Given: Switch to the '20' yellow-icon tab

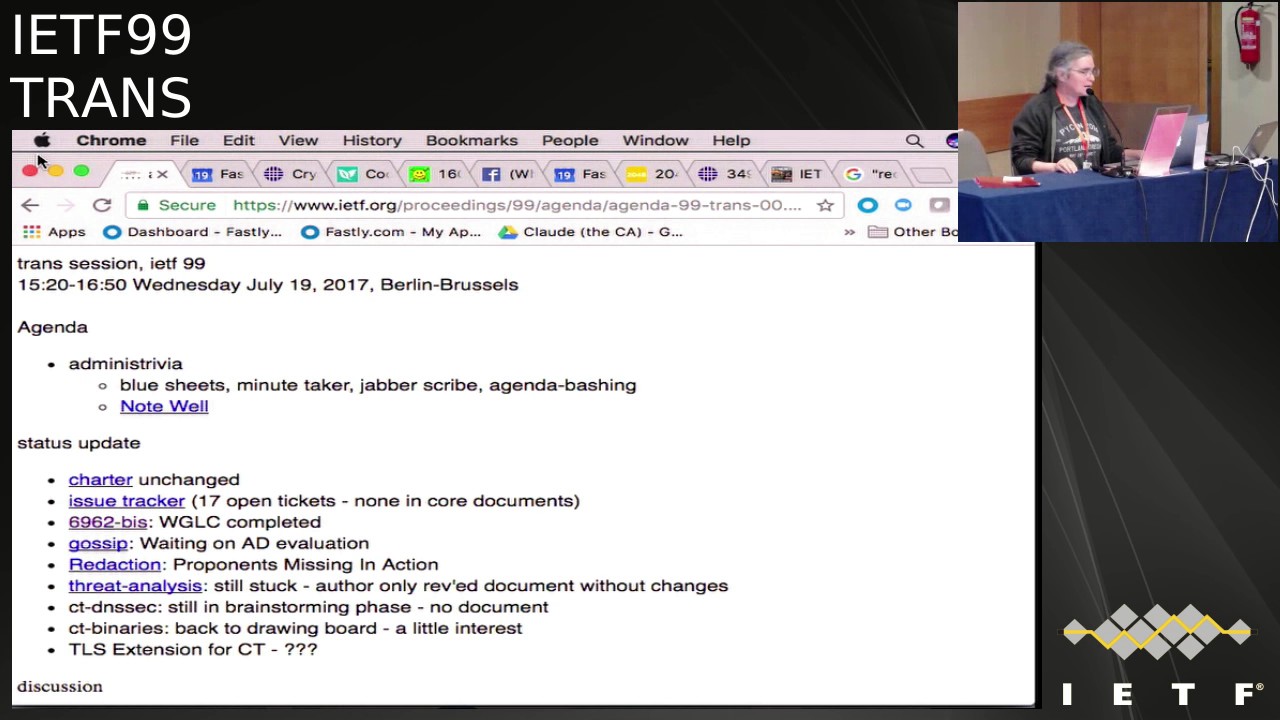Looking at the screenshot, I should [x=653, y=174].
